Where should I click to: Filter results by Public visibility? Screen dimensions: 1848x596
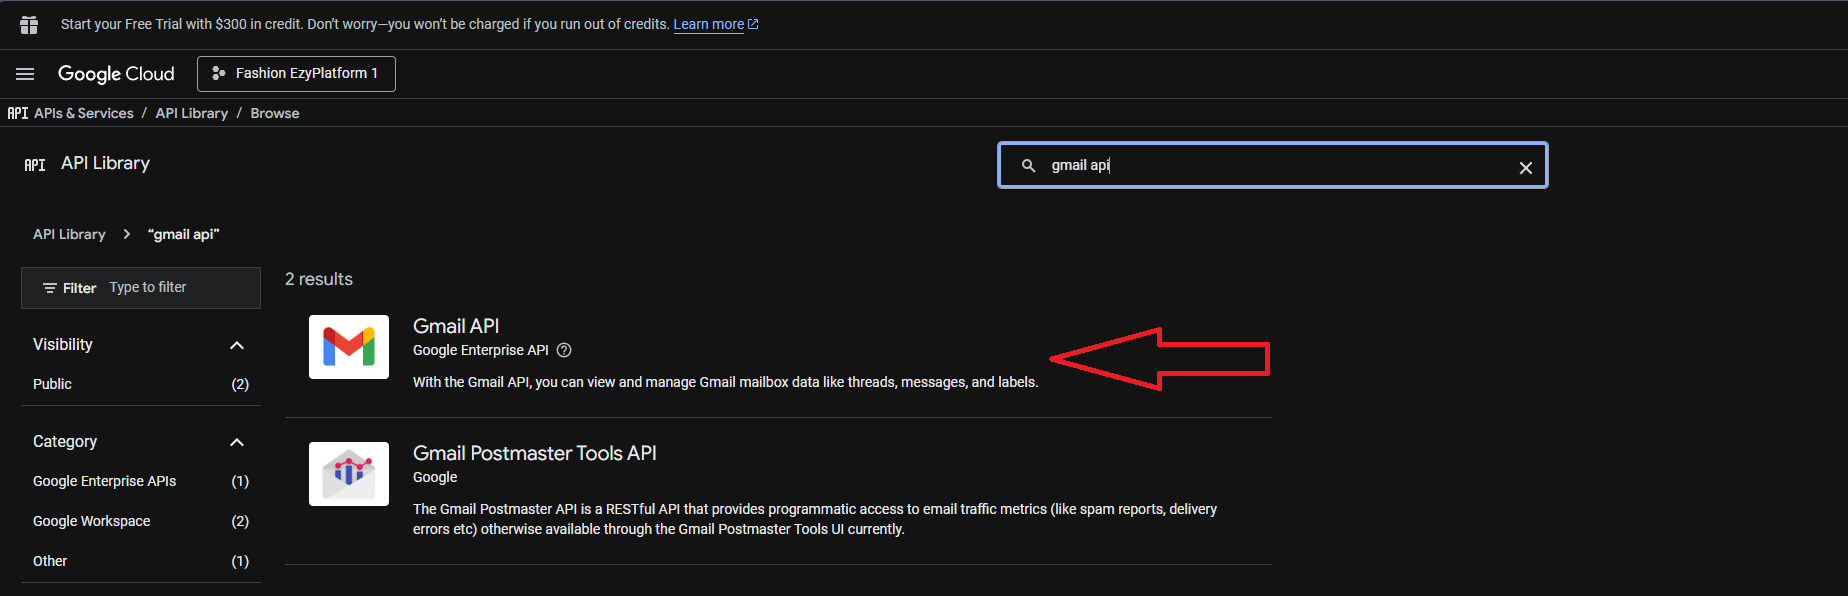pos(53,384)
